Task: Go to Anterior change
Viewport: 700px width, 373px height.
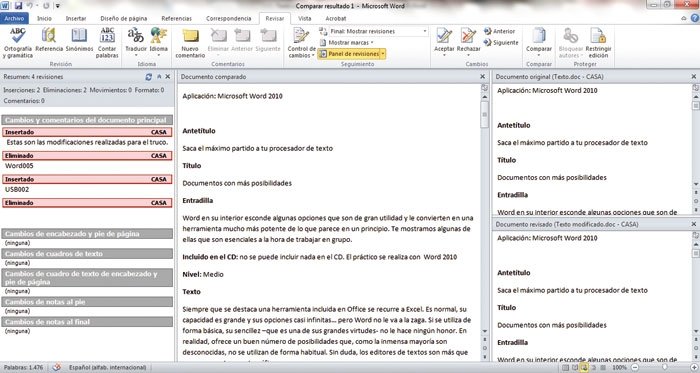Action: [x=500, y=31]
